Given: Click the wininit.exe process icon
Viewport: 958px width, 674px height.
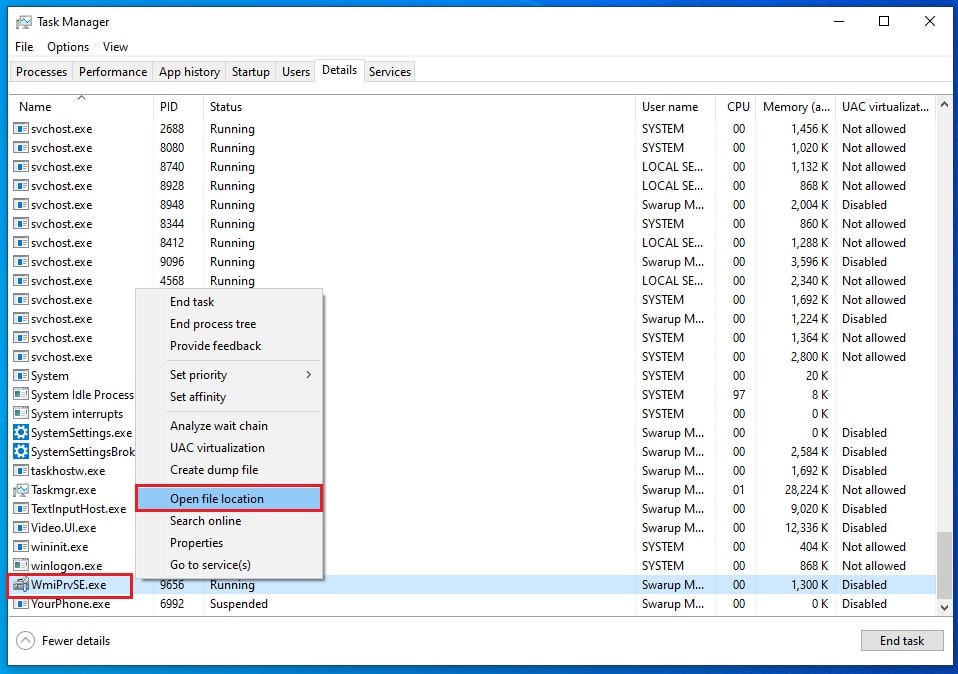Looking at the screenshot, I should [x=21, y=546].
